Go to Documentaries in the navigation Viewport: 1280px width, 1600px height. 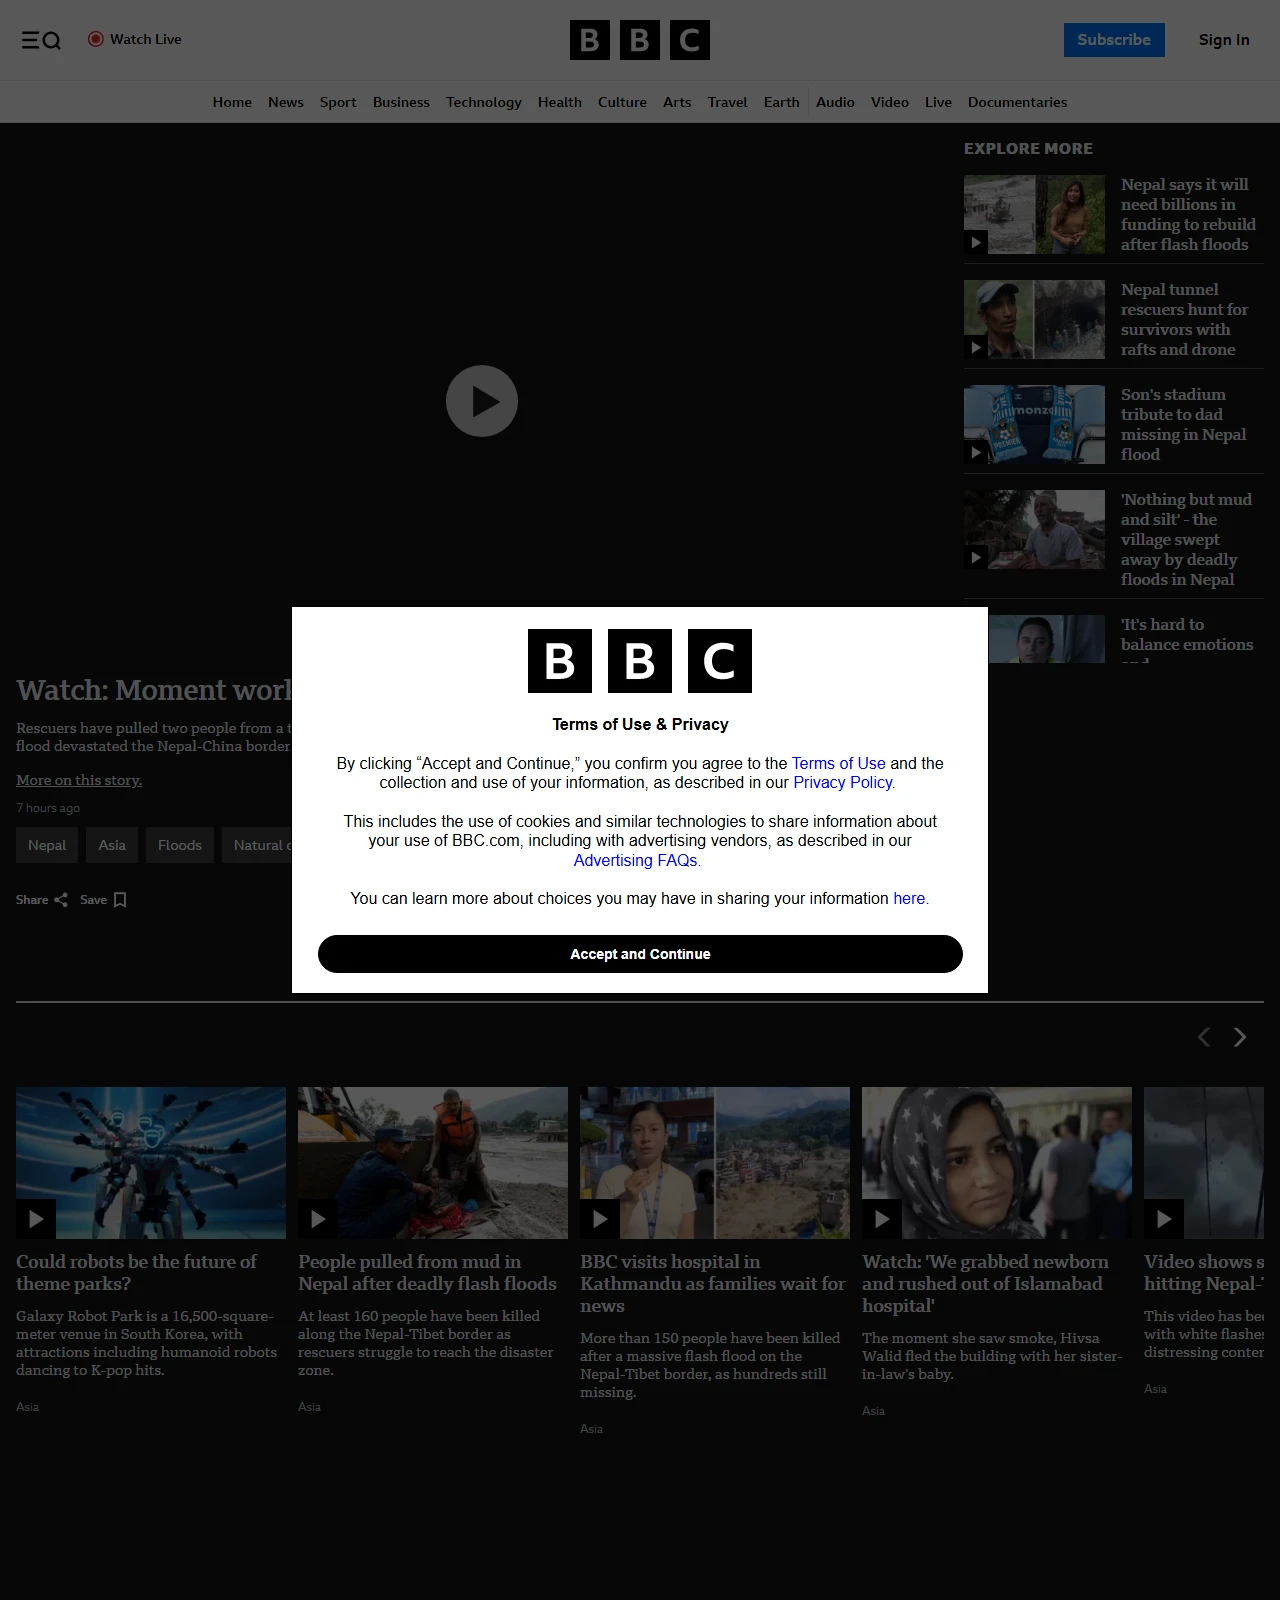coord(1017,102)
